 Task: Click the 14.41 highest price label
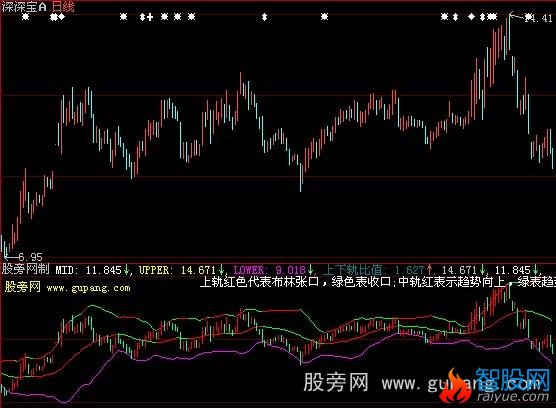(538, 18)
